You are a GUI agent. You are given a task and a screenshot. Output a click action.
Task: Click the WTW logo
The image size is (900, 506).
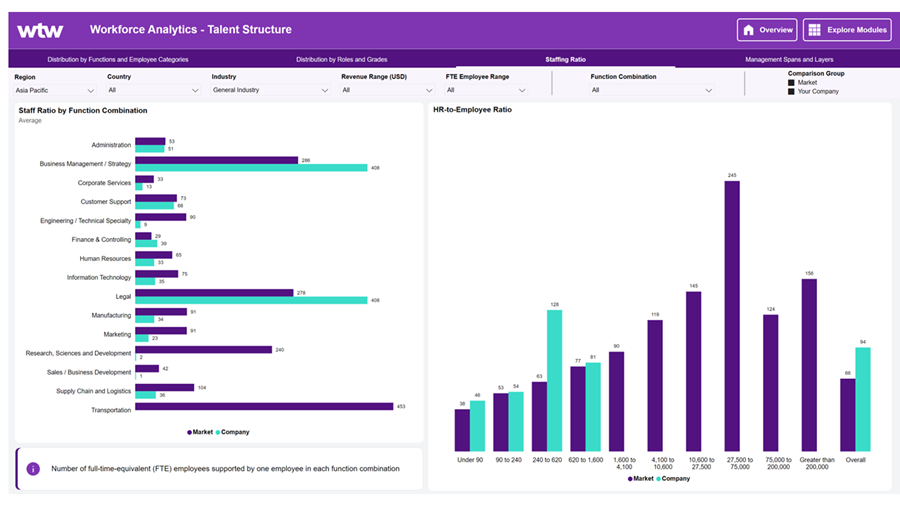[40, 30]
